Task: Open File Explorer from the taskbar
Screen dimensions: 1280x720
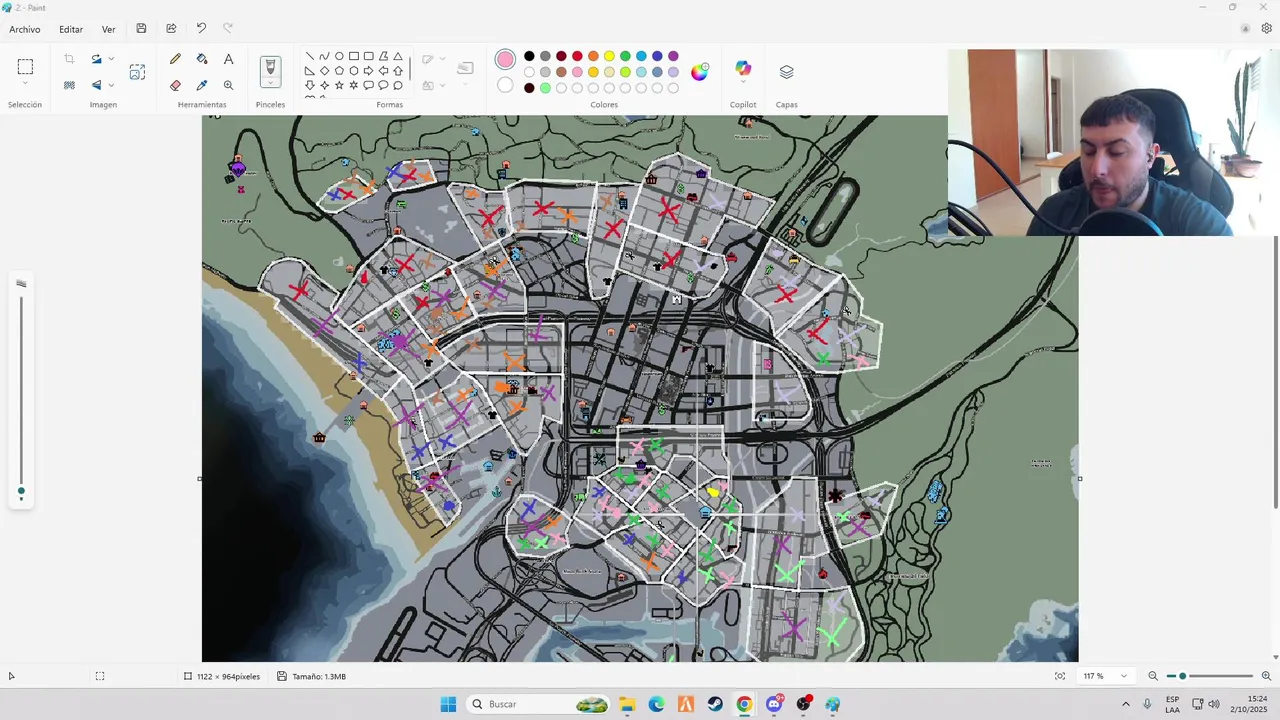Action: tap(627, 704)
